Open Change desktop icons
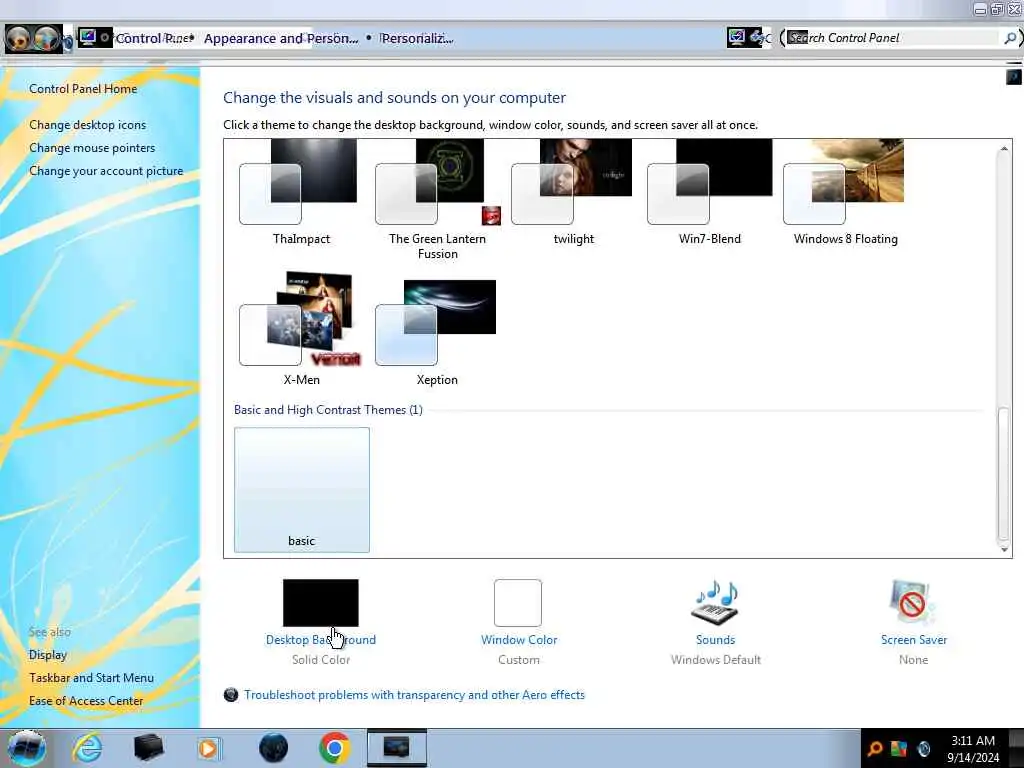1024x768 pixels. point(88,125)
